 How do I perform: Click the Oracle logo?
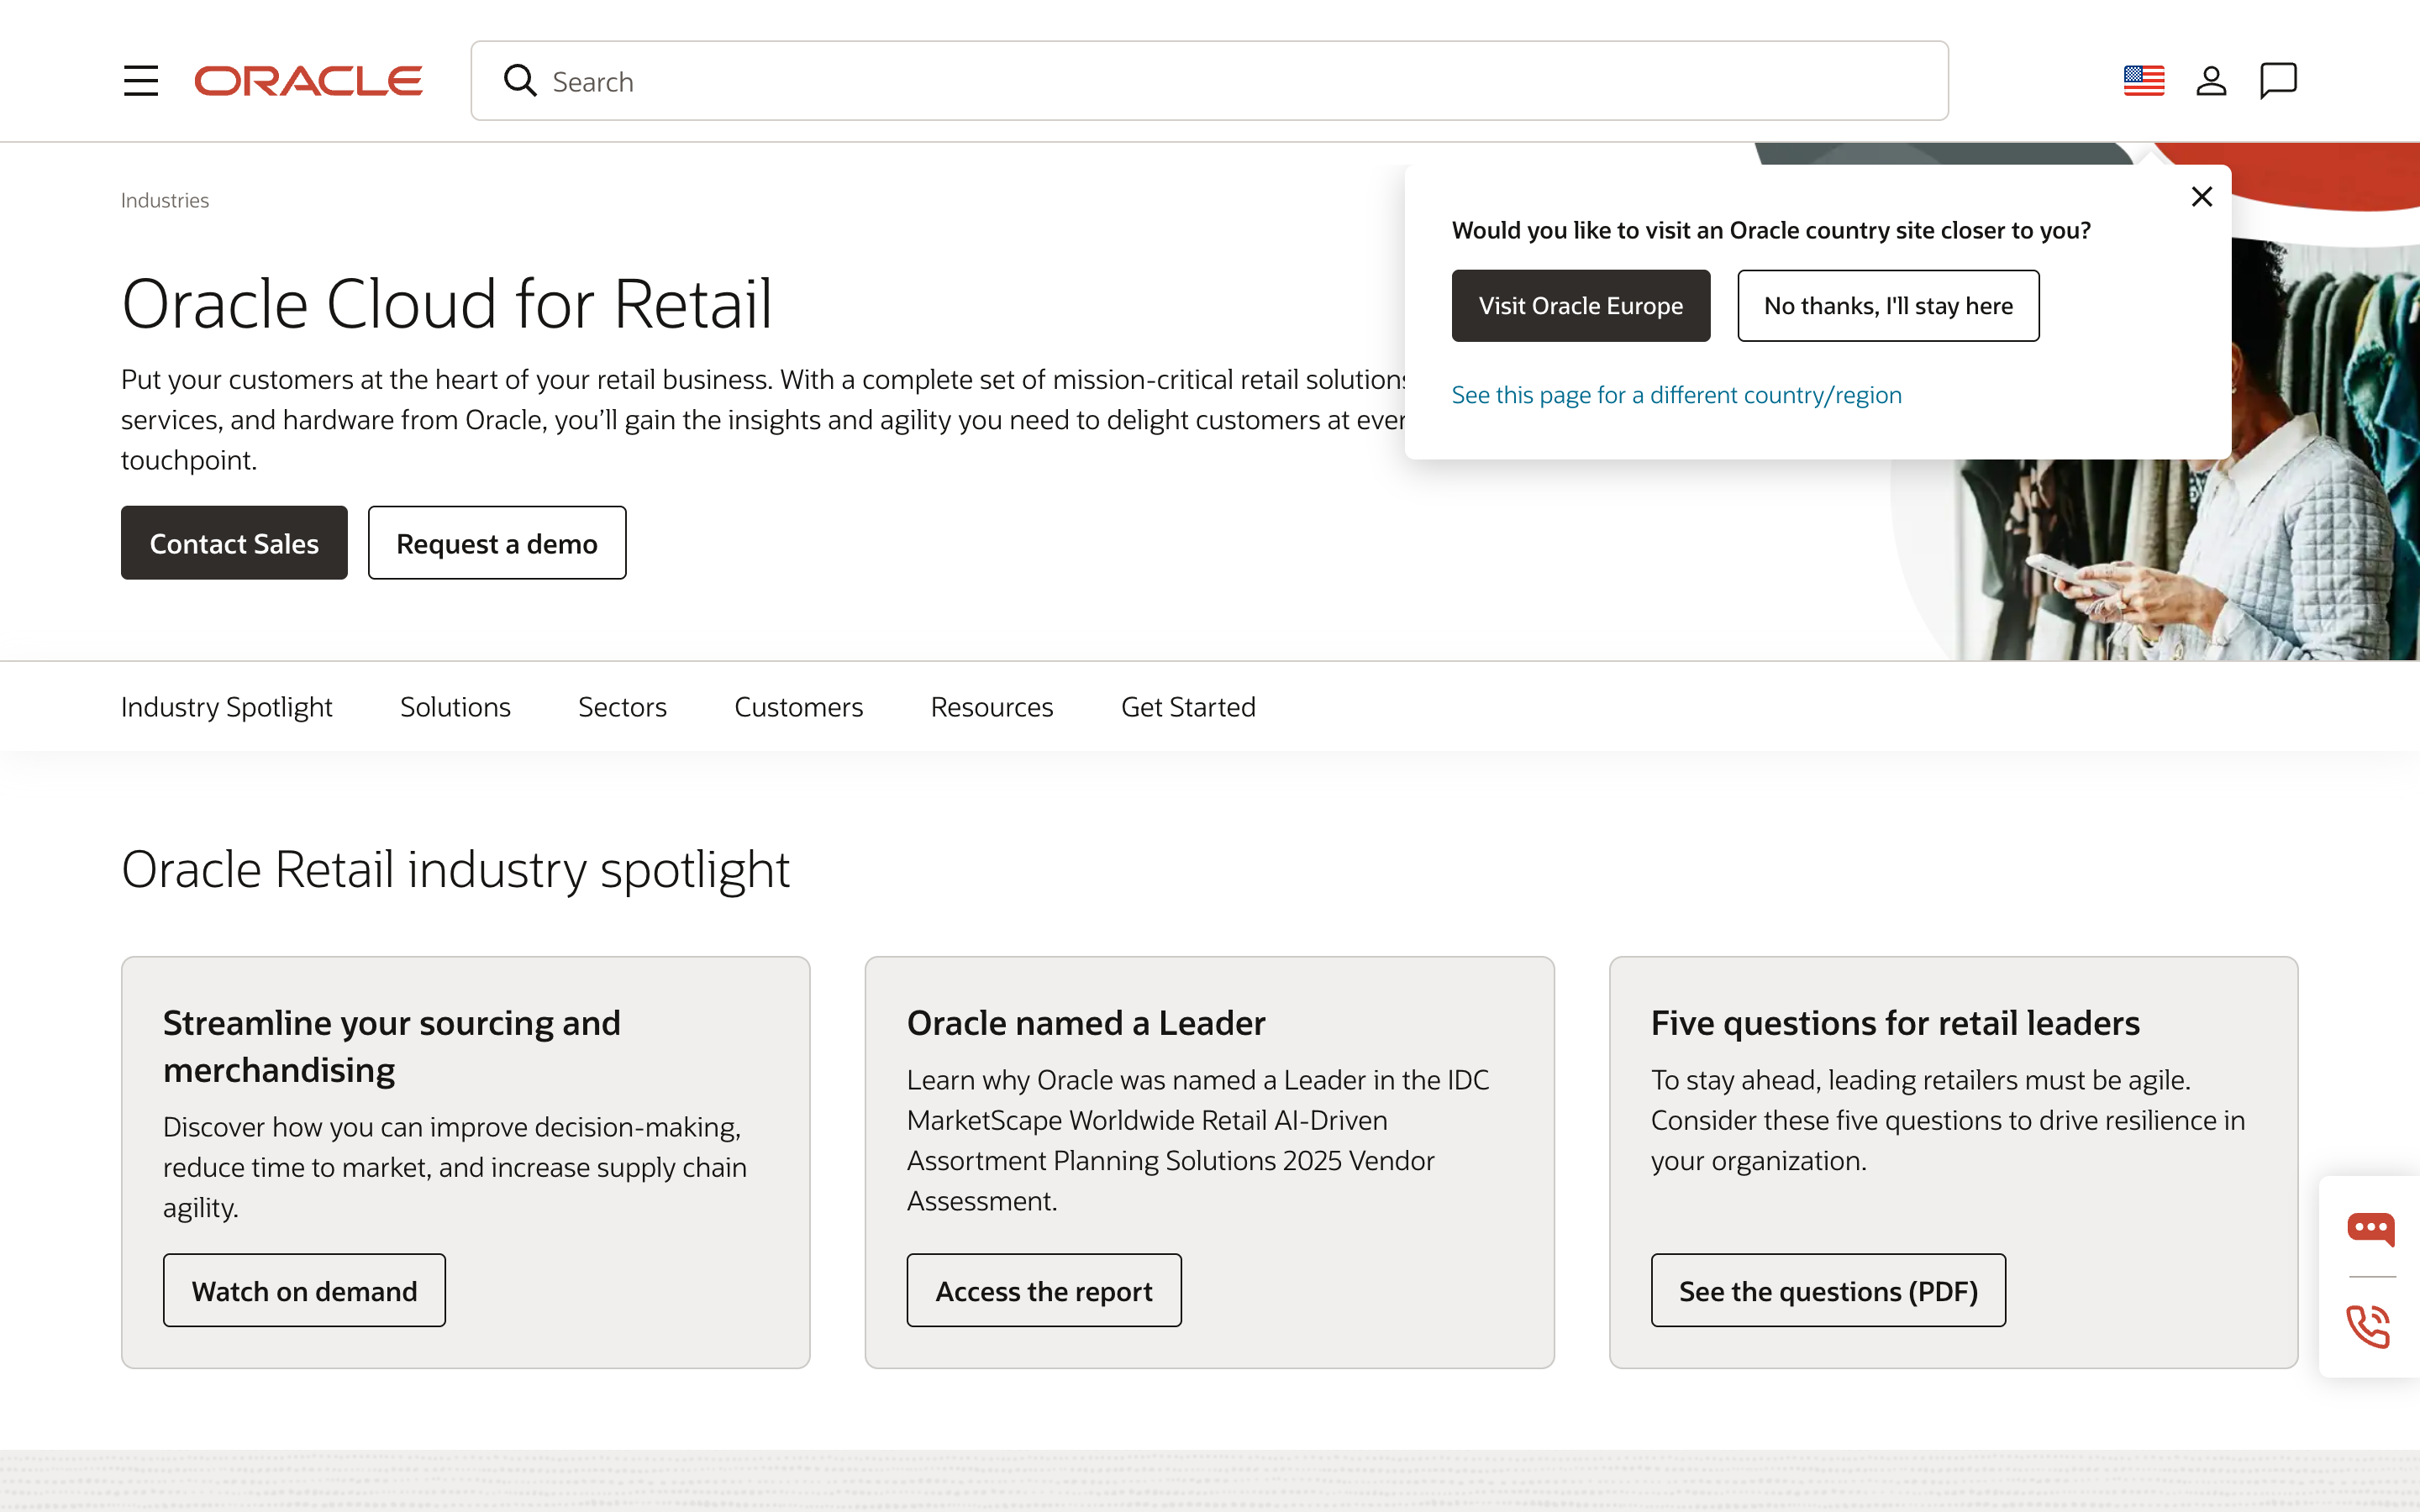pos(308,81)
